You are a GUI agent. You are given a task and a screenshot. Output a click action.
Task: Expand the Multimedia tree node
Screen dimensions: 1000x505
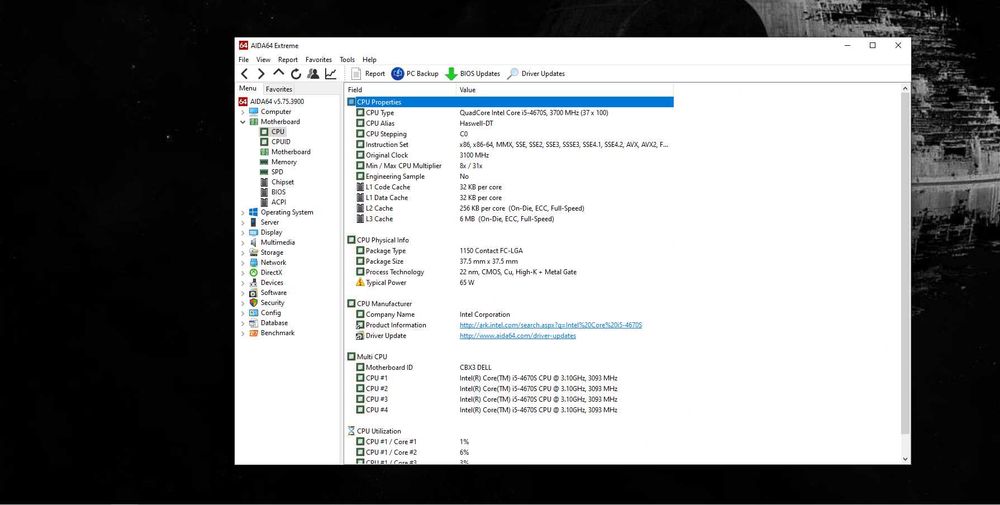(243, 243)
